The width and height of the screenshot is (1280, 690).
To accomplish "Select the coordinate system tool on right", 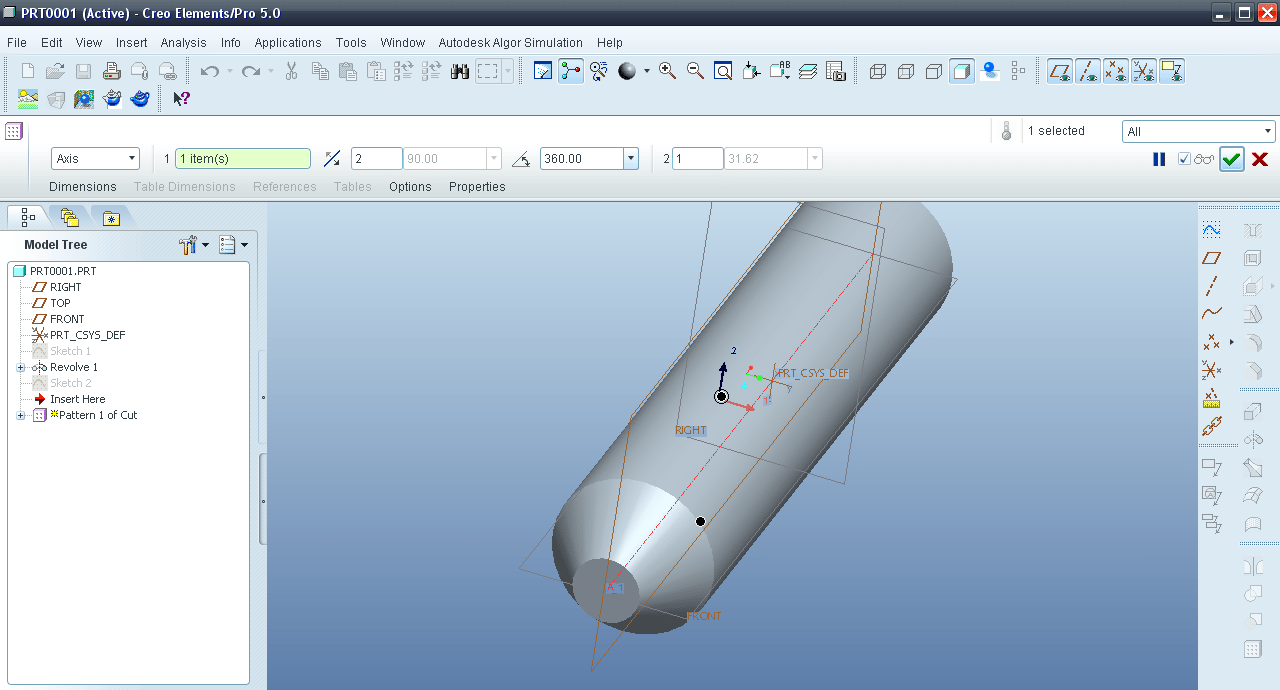I will pos(1212,370).
